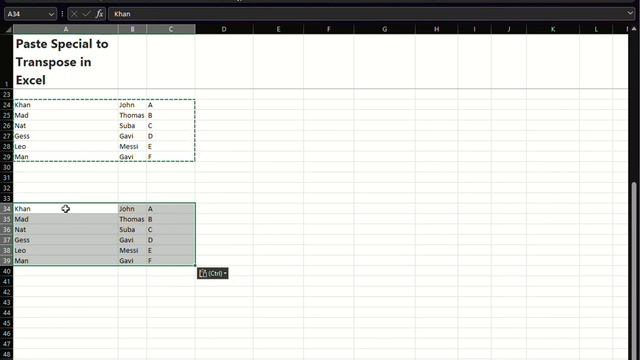Select column G header
This screenshot has height=360, width=640.
[384, 29]
